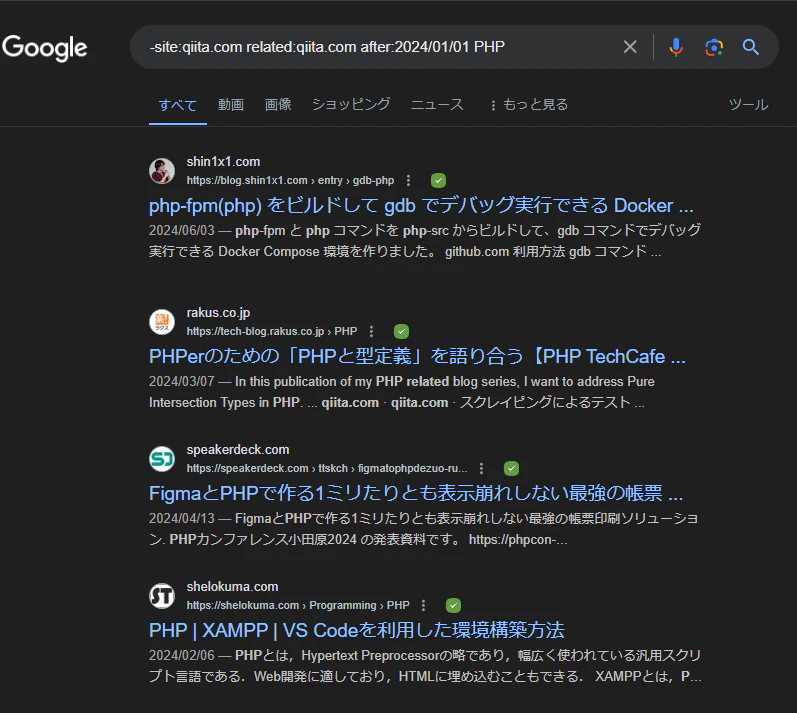Switch to the 画像 tab

[278, 105]
